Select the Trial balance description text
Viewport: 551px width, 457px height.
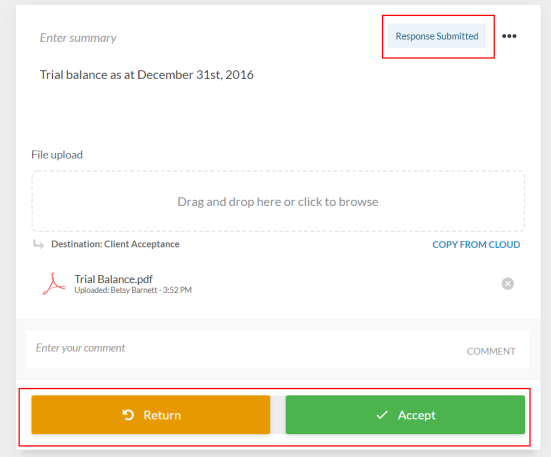coord(147,75)
